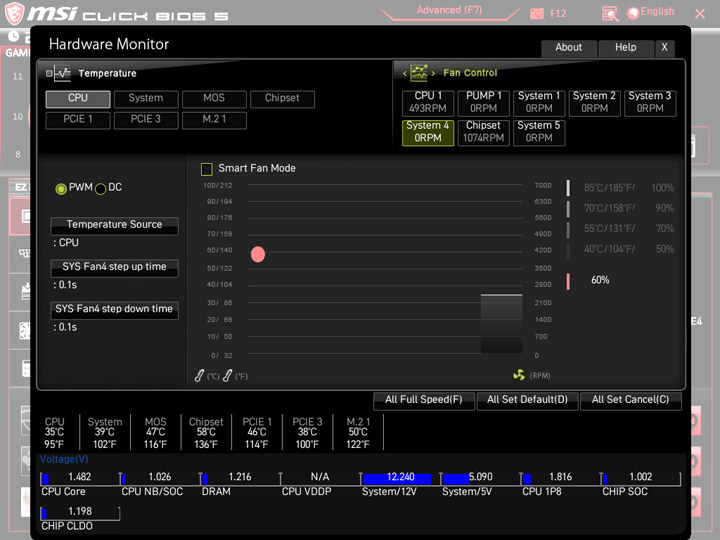Click the globe language icon
This screenshot has width=720, height=540.
(633, 13)
